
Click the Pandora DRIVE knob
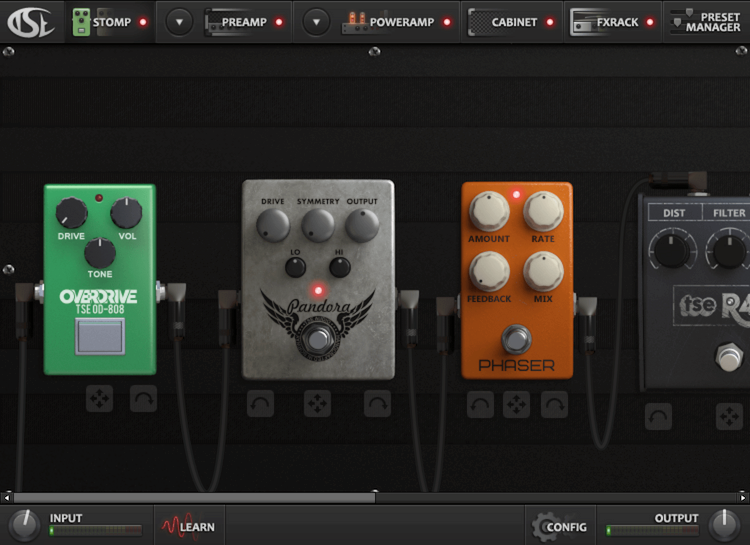[x=273, y=225]
